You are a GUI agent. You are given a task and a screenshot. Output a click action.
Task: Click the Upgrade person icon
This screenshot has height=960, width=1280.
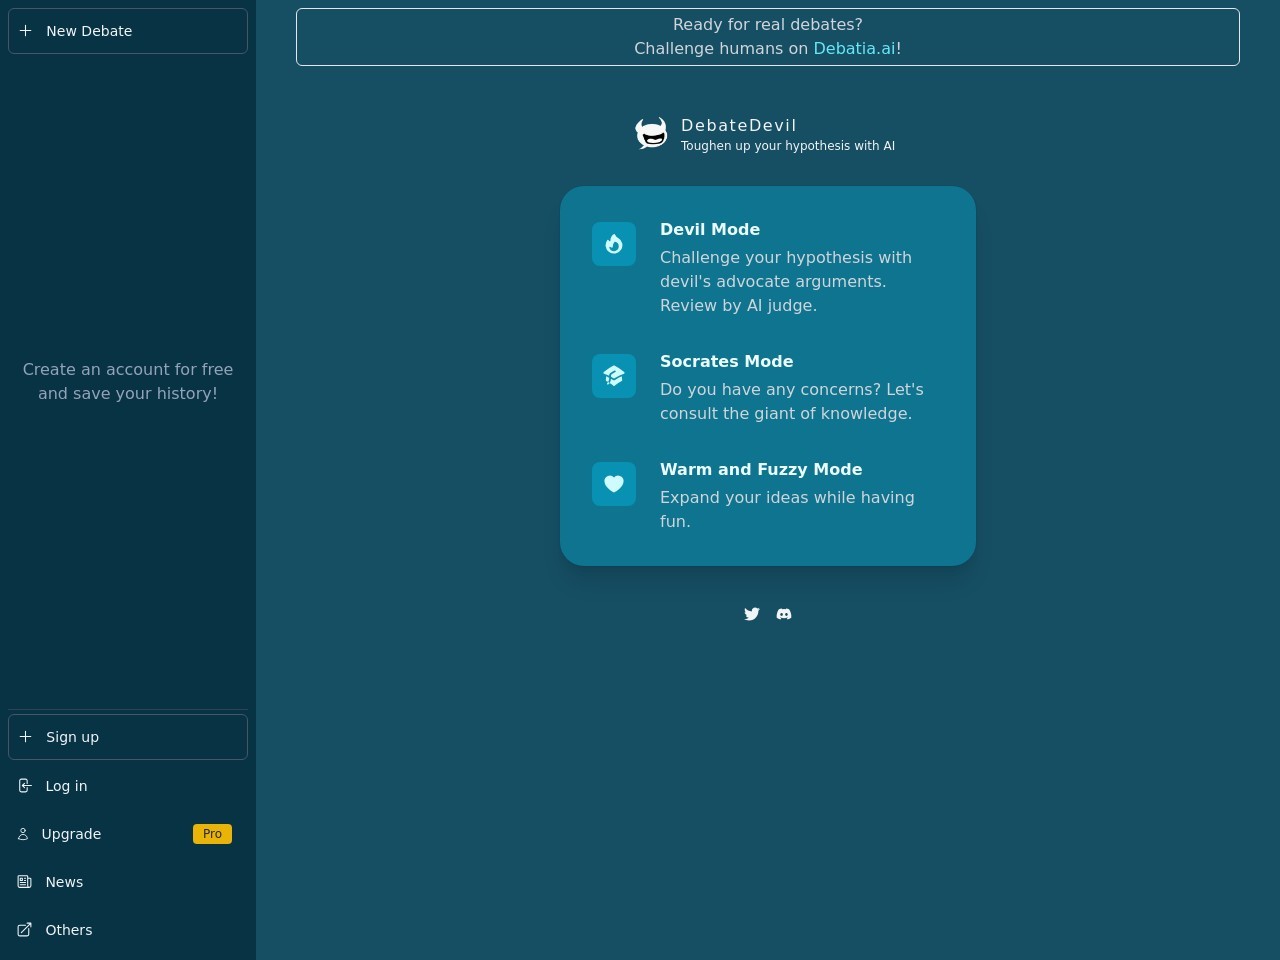click(23, 834)
